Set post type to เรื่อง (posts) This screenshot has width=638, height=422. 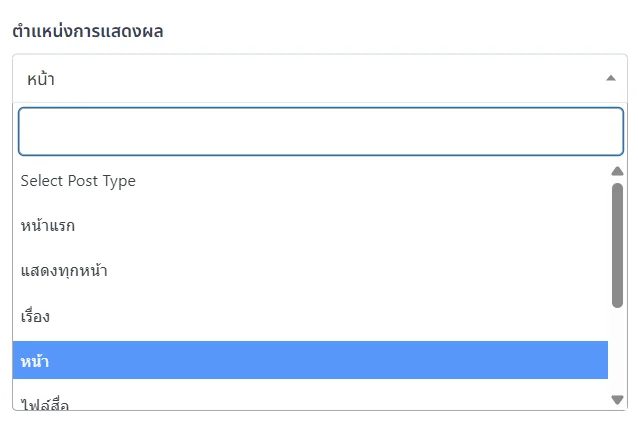tap(35, 316)
